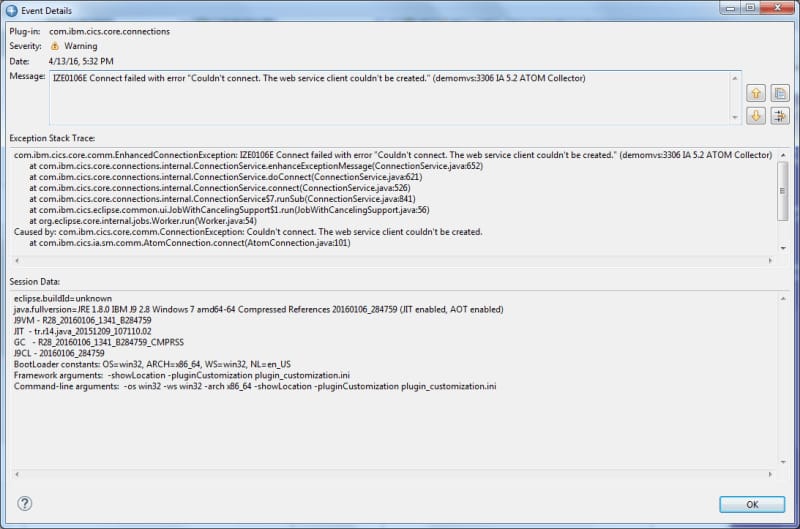Click the Message scrollbar up arrow
The width and height of the screenshot is (800, 529).
(735, 78)
